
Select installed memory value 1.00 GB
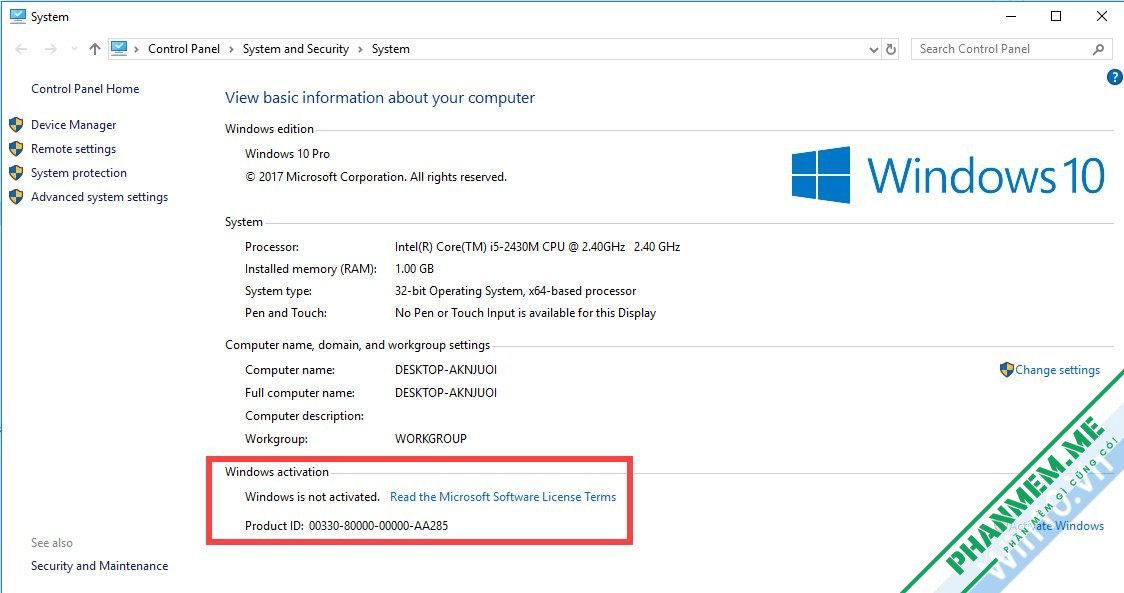click(x=414, y=269)
